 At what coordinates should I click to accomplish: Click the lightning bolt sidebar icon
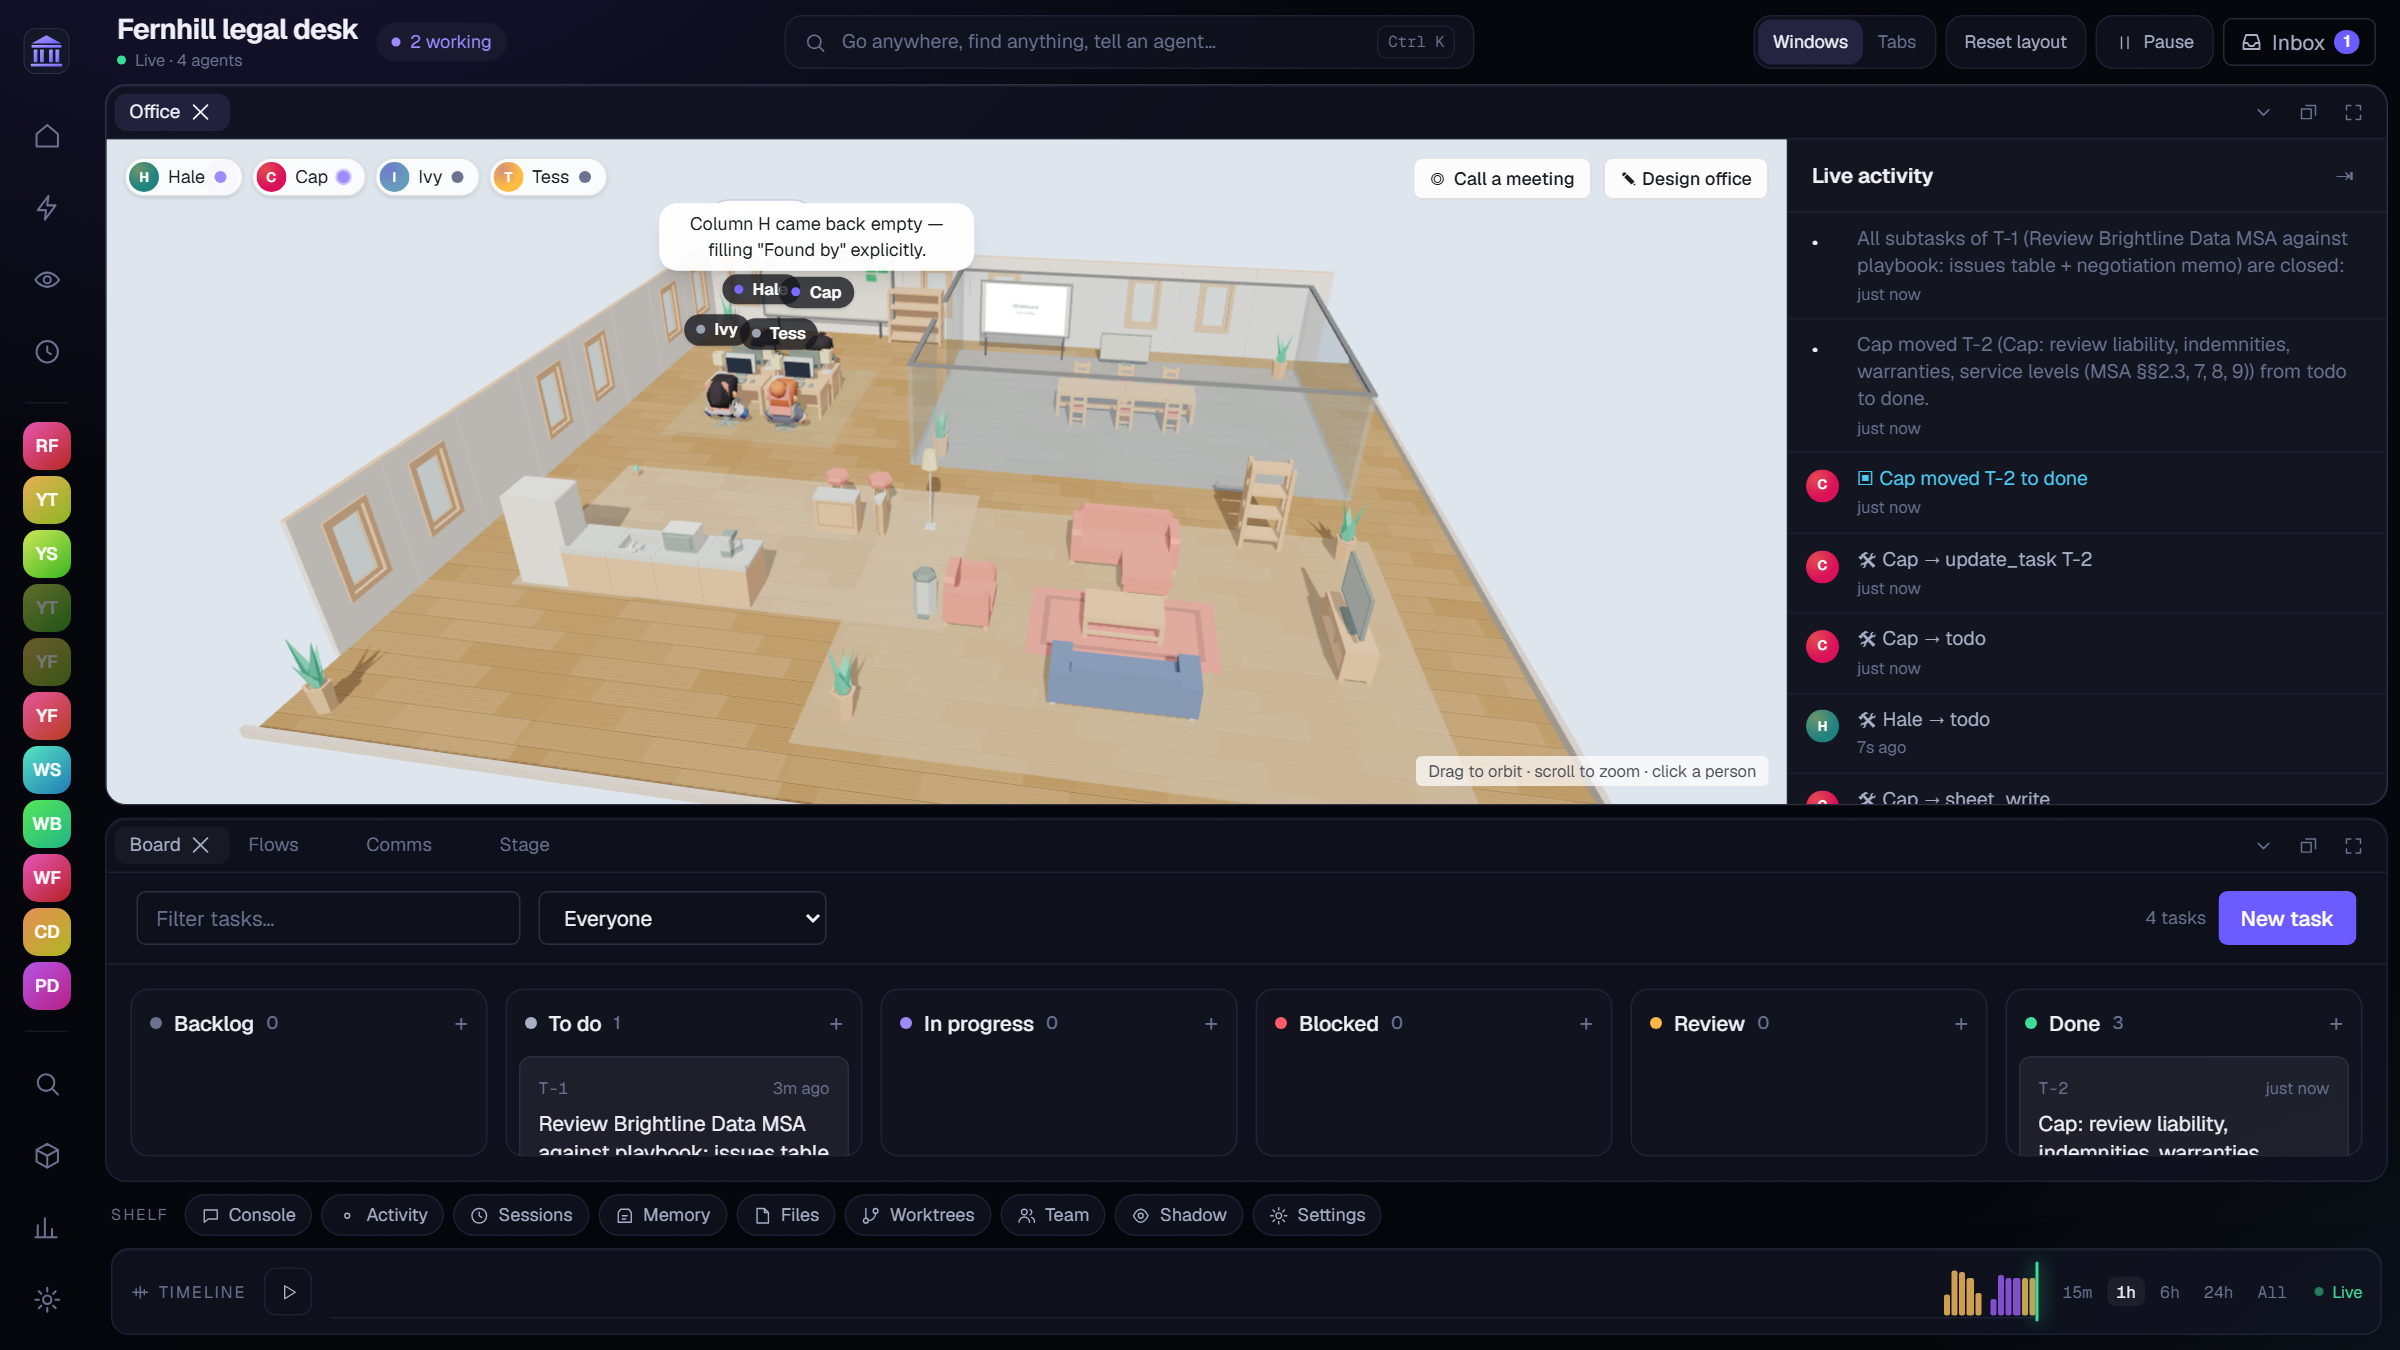click(47, 208)
